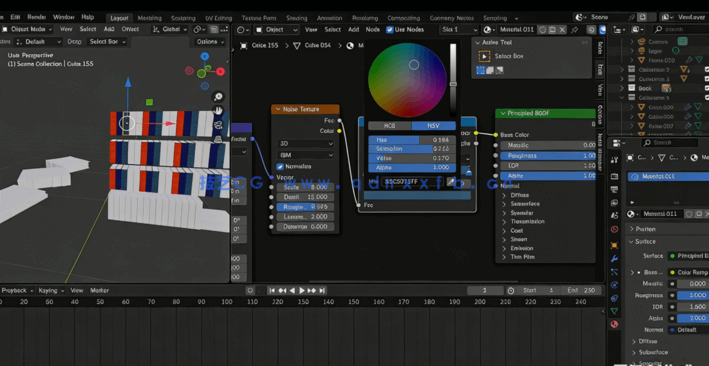Collapse the Active Tool panel
Screen dimensions: 709x366
(x=477, y=43)
